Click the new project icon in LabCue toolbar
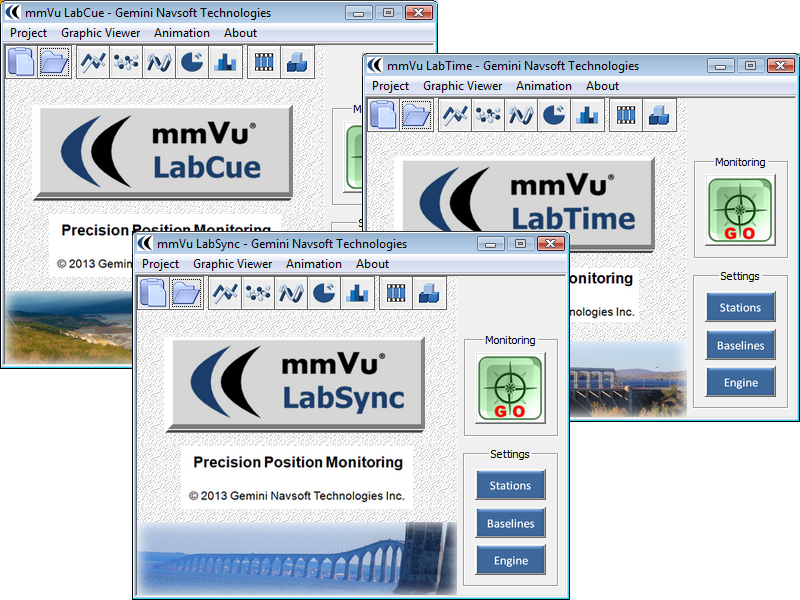 [21, 62]
